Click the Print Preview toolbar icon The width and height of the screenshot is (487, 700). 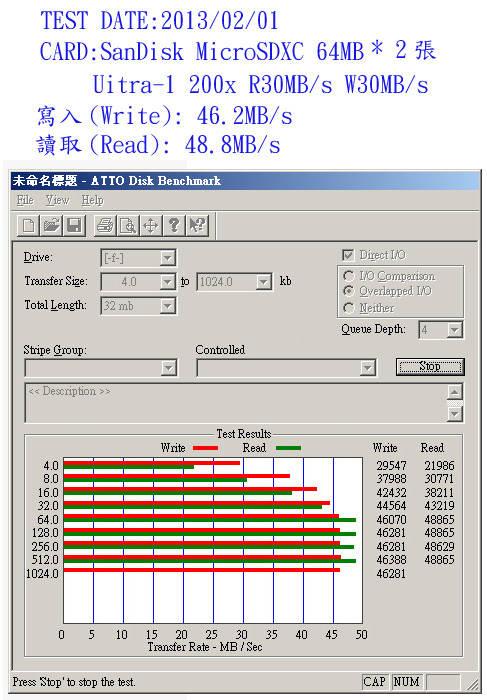click(128, 225)
